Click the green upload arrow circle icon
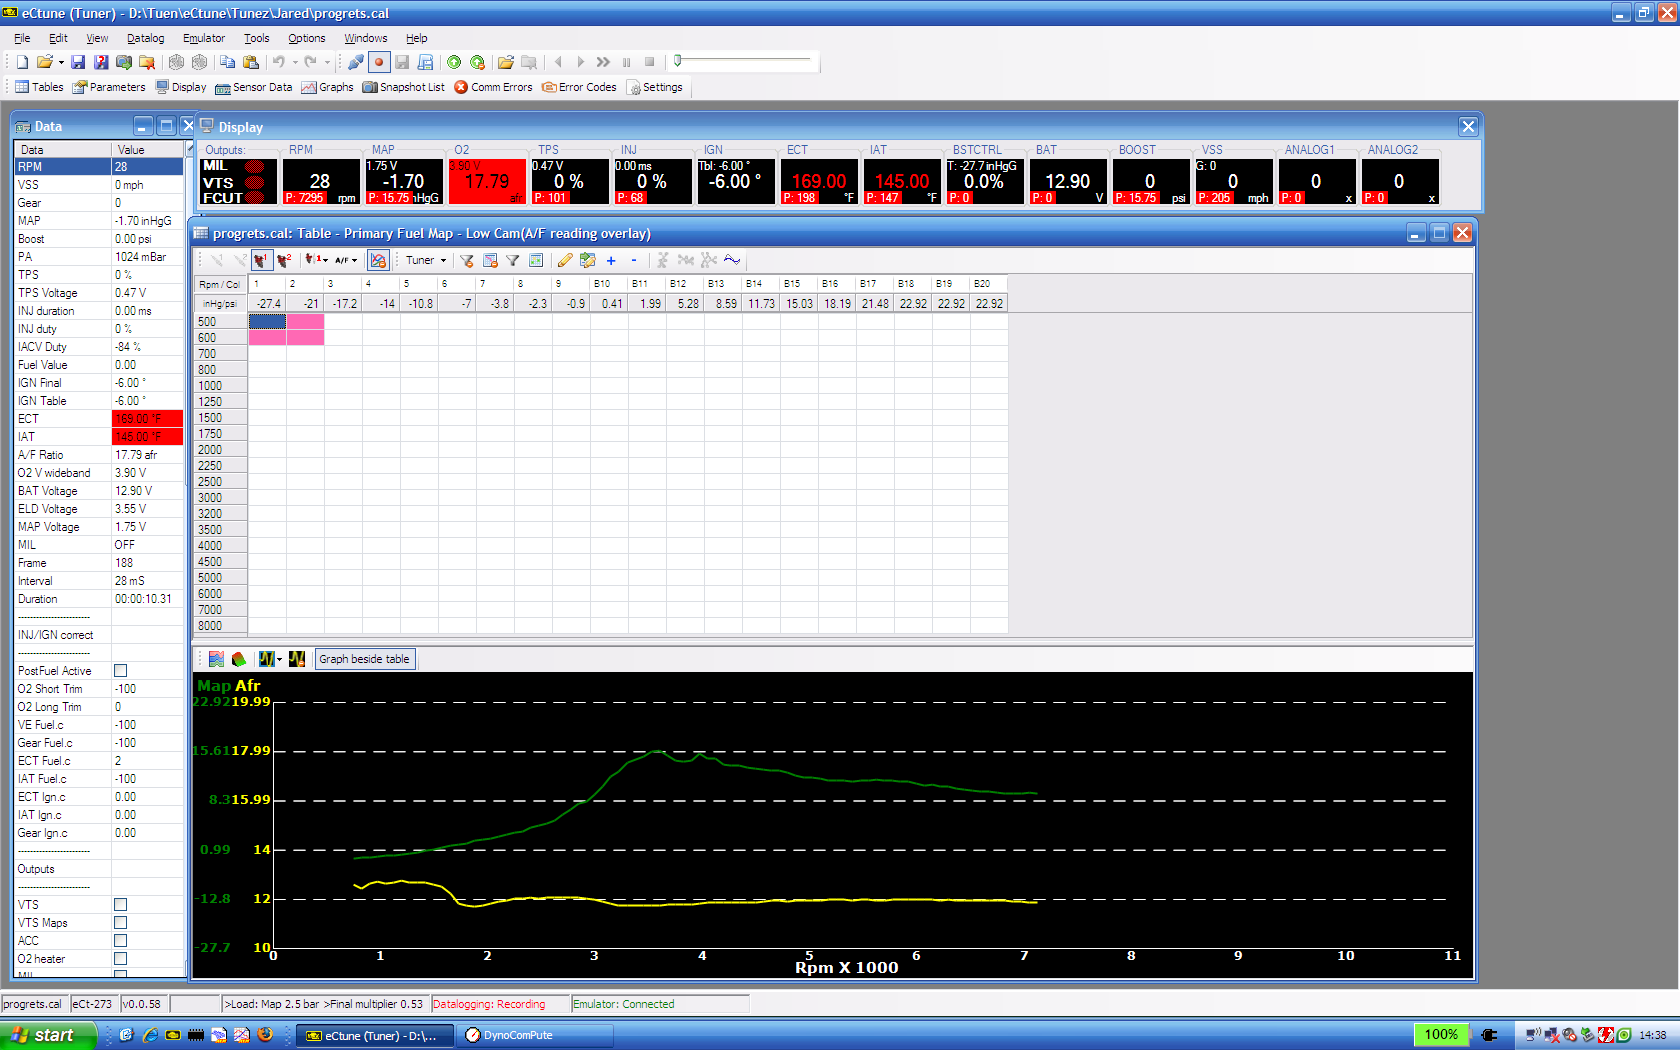The height and width of the screenshot is (1050, 1680). [x=454, y=62]
